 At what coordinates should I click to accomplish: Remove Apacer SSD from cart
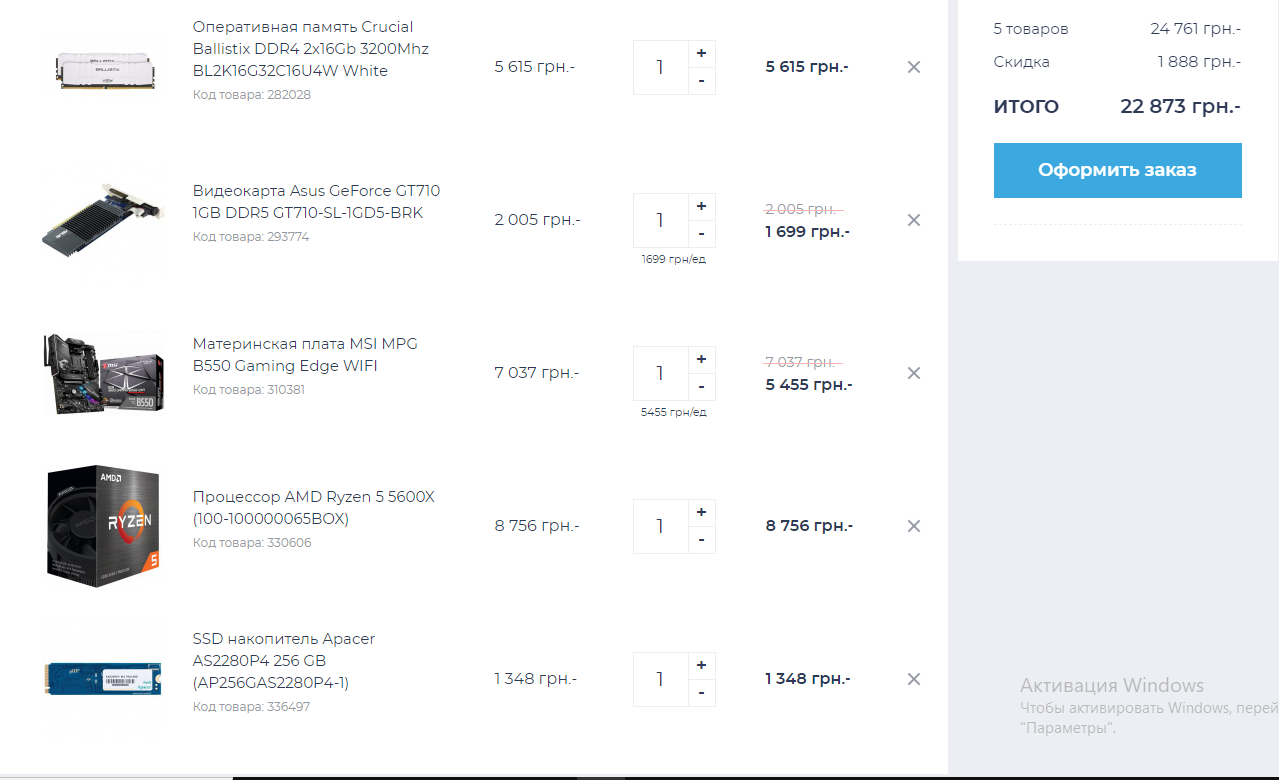coord(913,679)
